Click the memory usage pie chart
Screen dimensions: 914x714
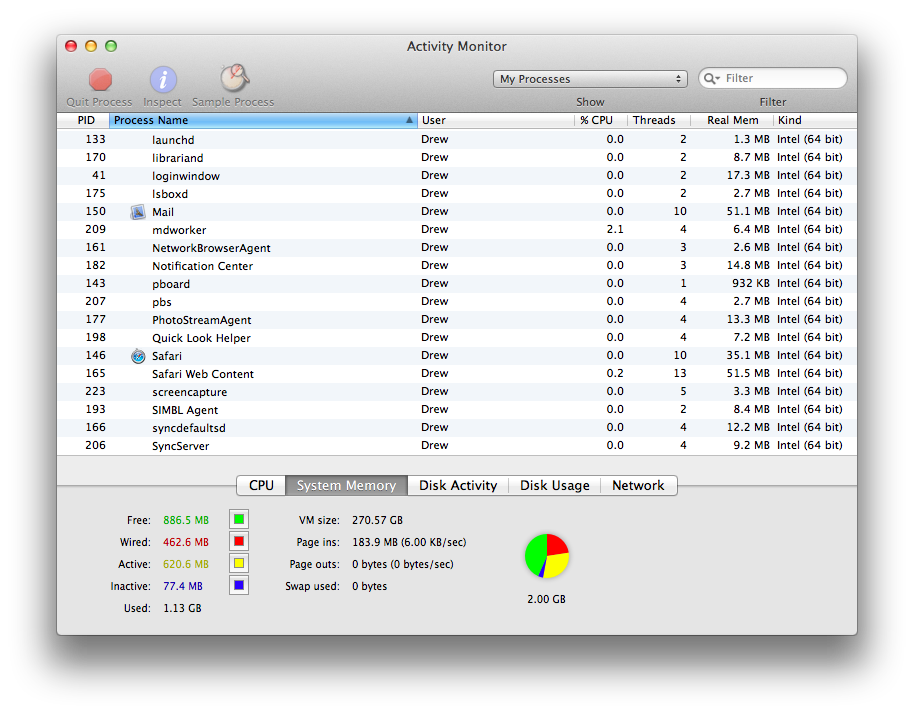coord(547,556)
